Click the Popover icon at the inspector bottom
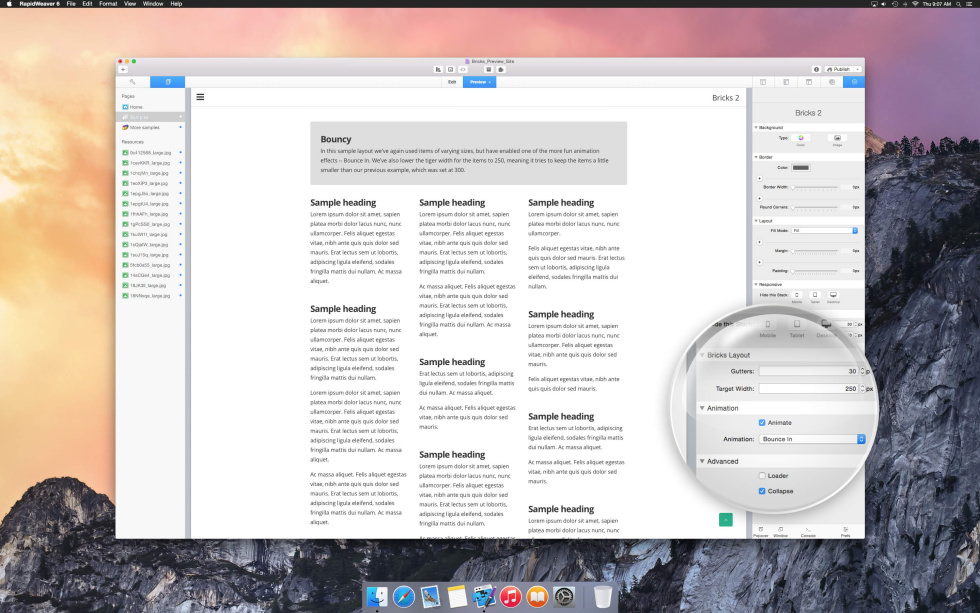 (x=761, y=531)
